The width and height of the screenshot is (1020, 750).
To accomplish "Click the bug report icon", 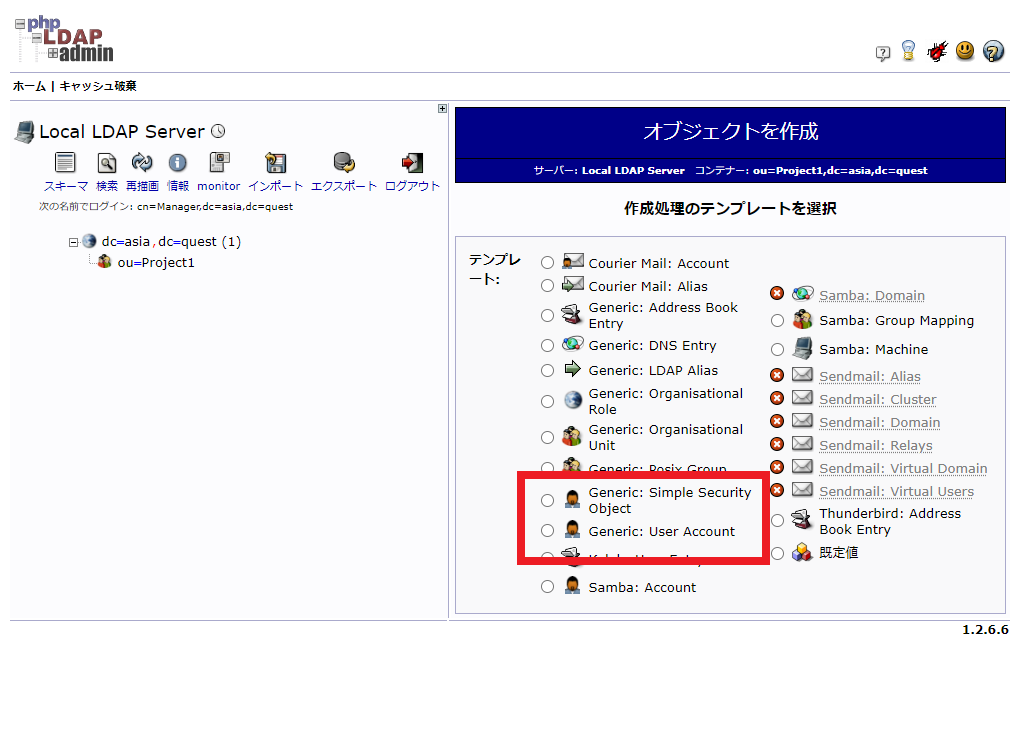I will [x=937, y=51].
